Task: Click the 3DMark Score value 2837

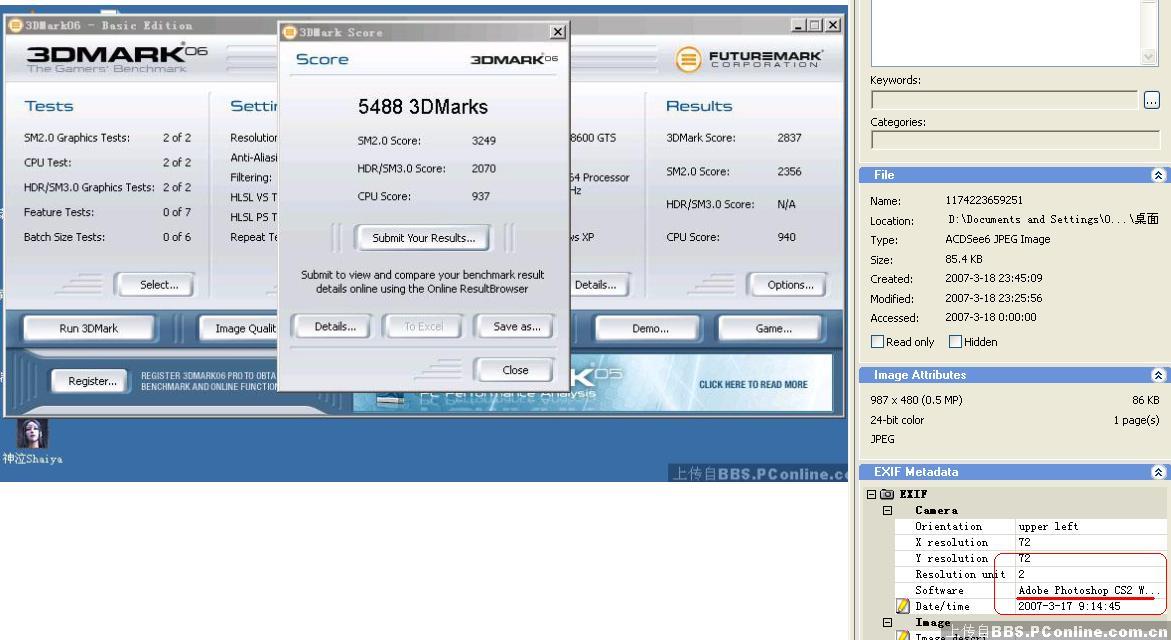Action: pyautogui.click(x=789, y=138)
